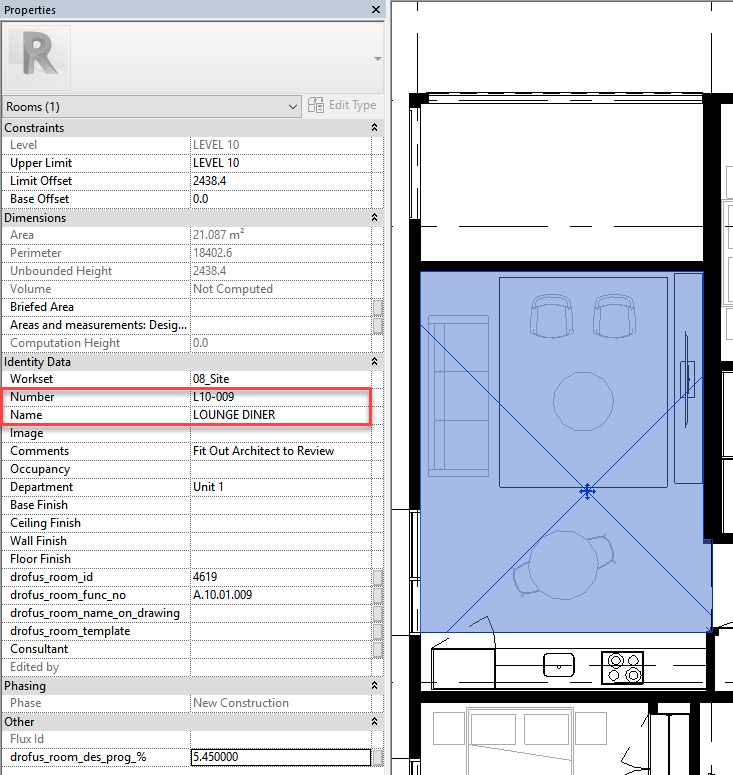The image size is (733, 775).
Task: Click the Limit Offset value field
Action: (279, 181)
